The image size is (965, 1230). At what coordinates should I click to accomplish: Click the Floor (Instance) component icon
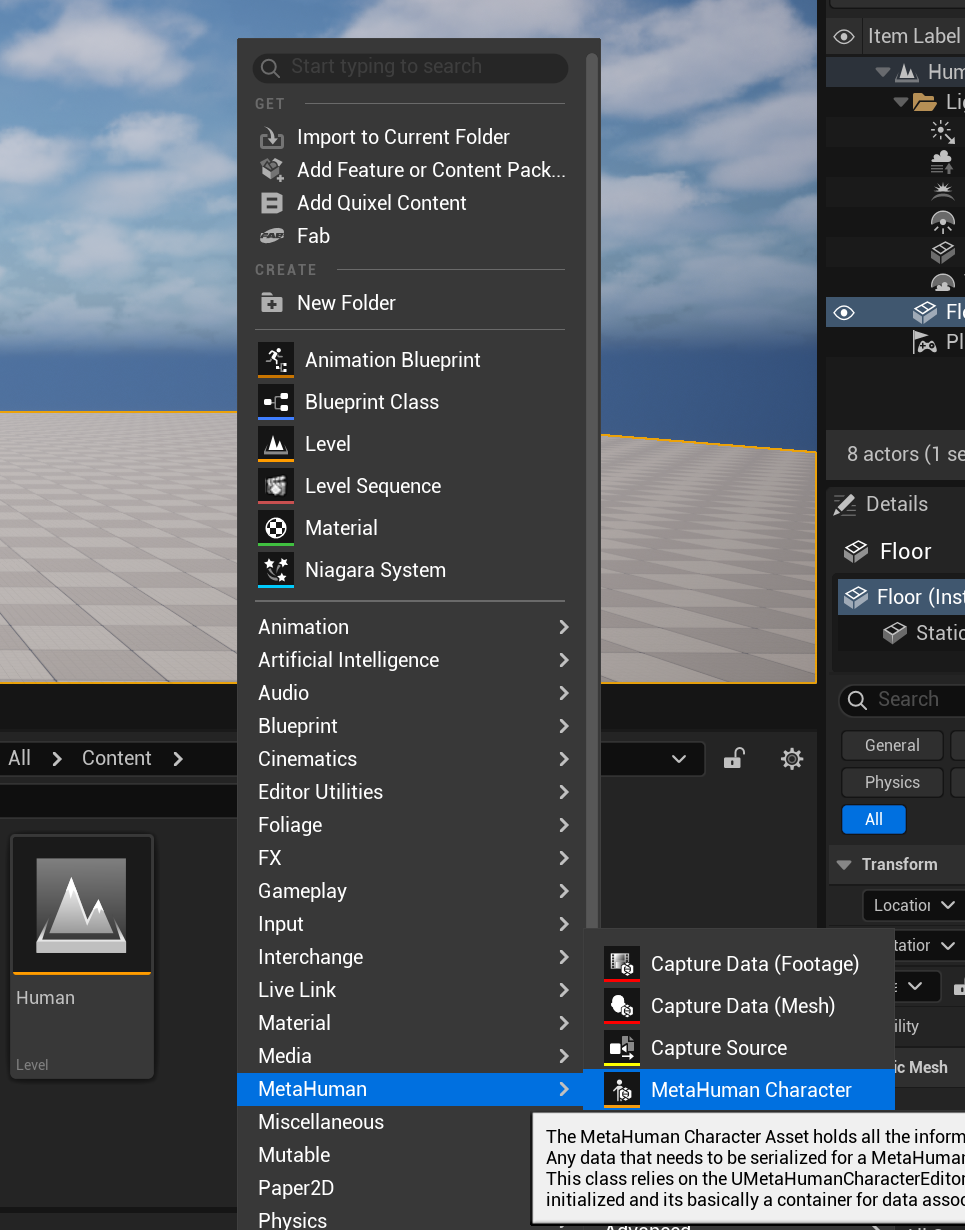point(855,597)
